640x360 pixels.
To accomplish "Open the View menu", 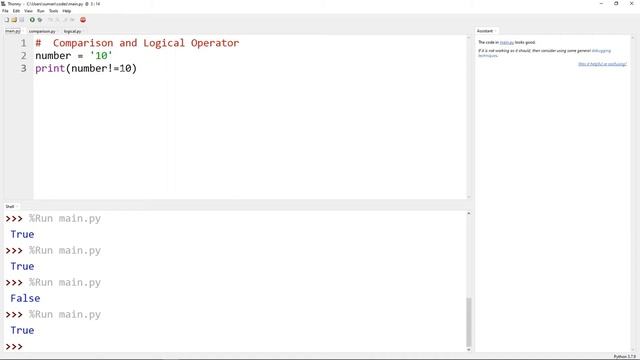I will pos(28,11).
